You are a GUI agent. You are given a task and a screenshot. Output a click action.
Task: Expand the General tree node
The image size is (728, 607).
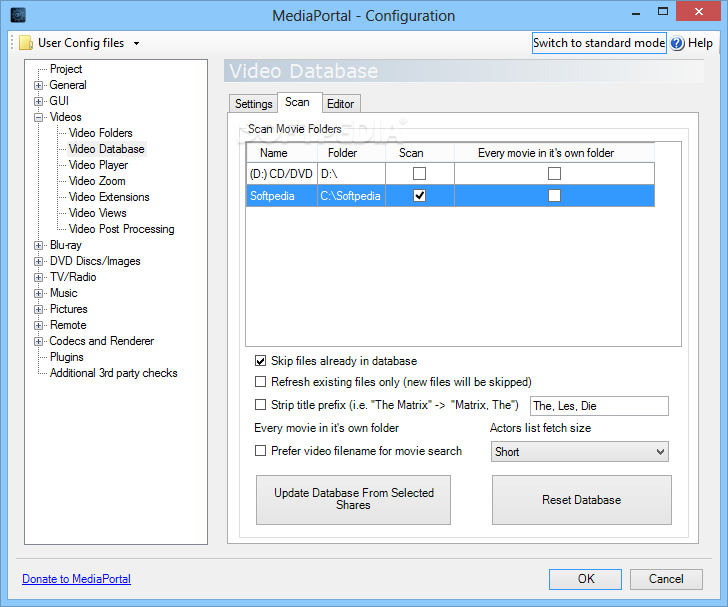(x=39, y=85)
